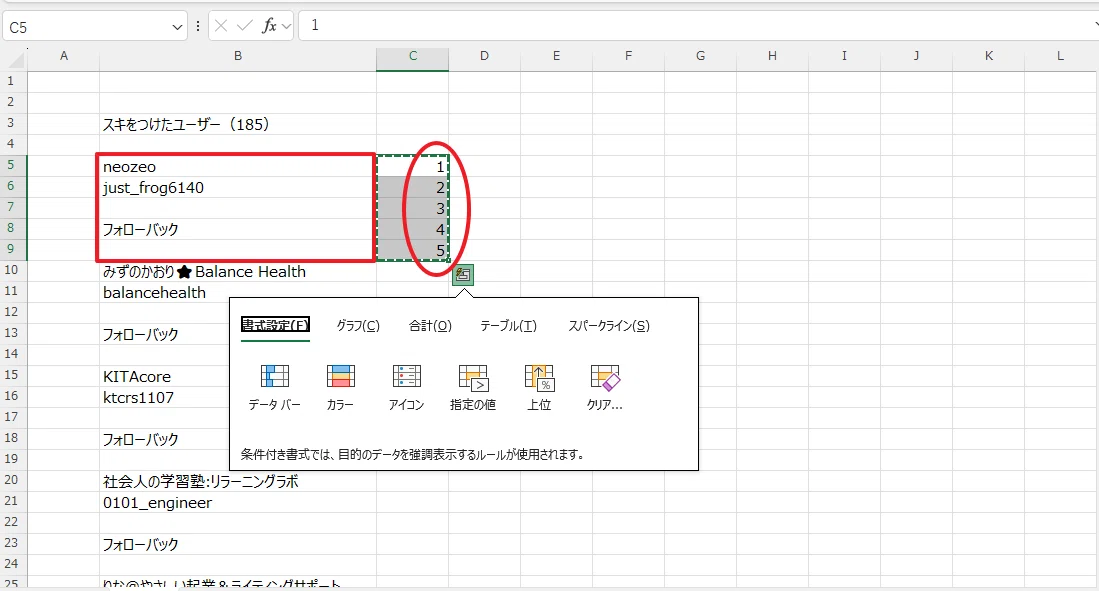Viewport: 1099px width, 591px height.
Task: Confirm entry with checkmark icon
Action: (x=245, y=26)
